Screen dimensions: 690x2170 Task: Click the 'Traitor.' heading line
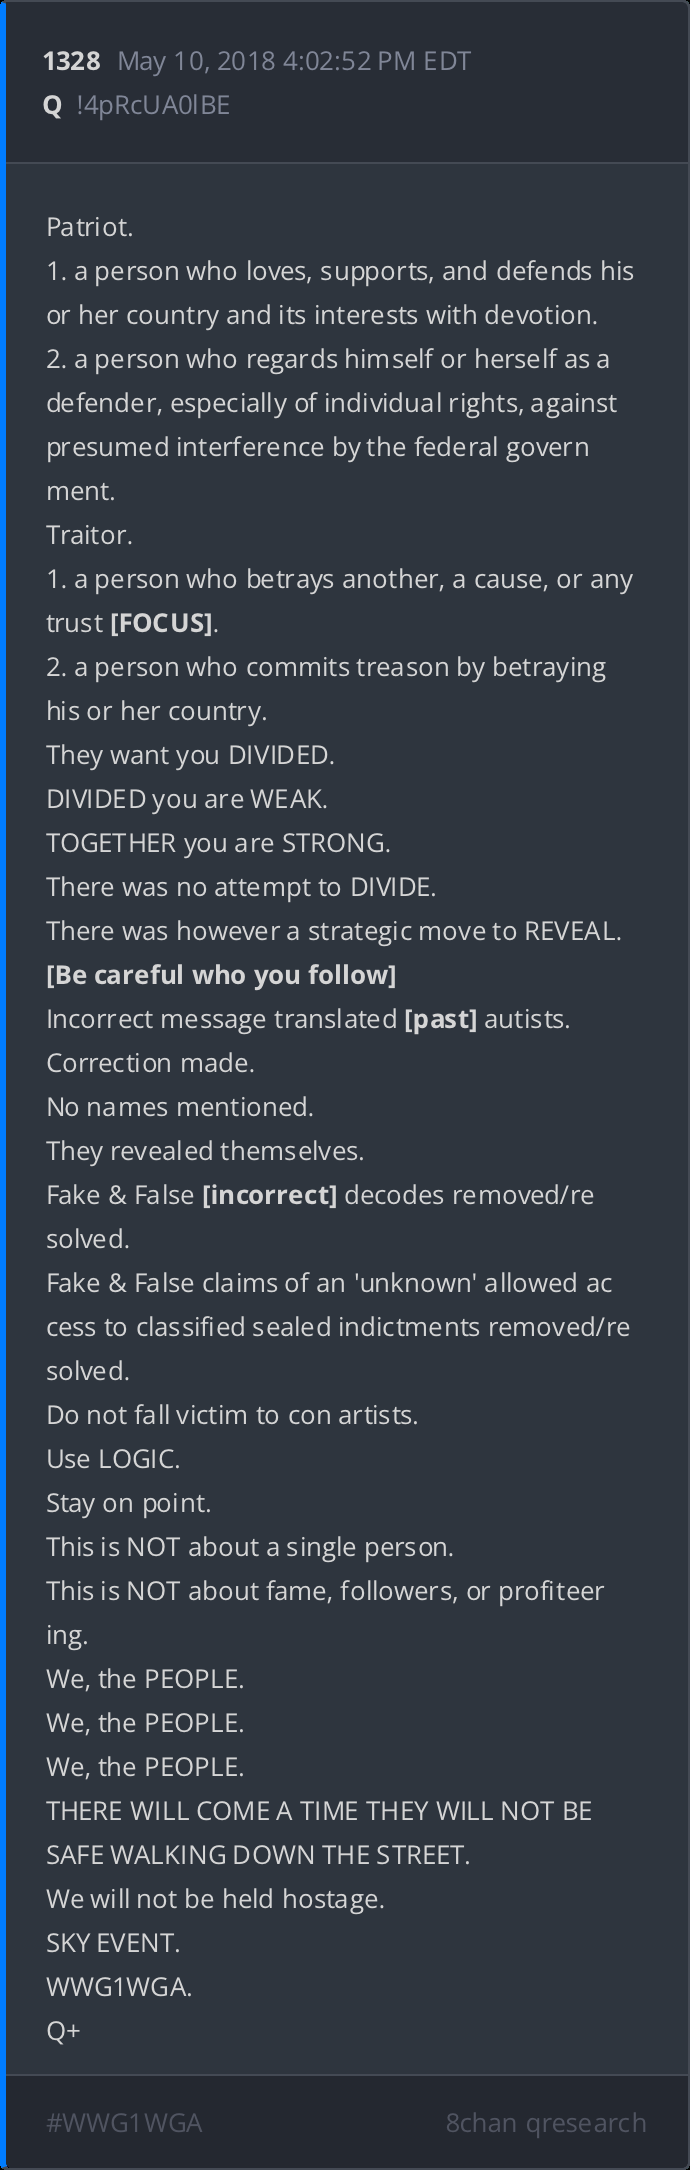click(x=89, y=535)
